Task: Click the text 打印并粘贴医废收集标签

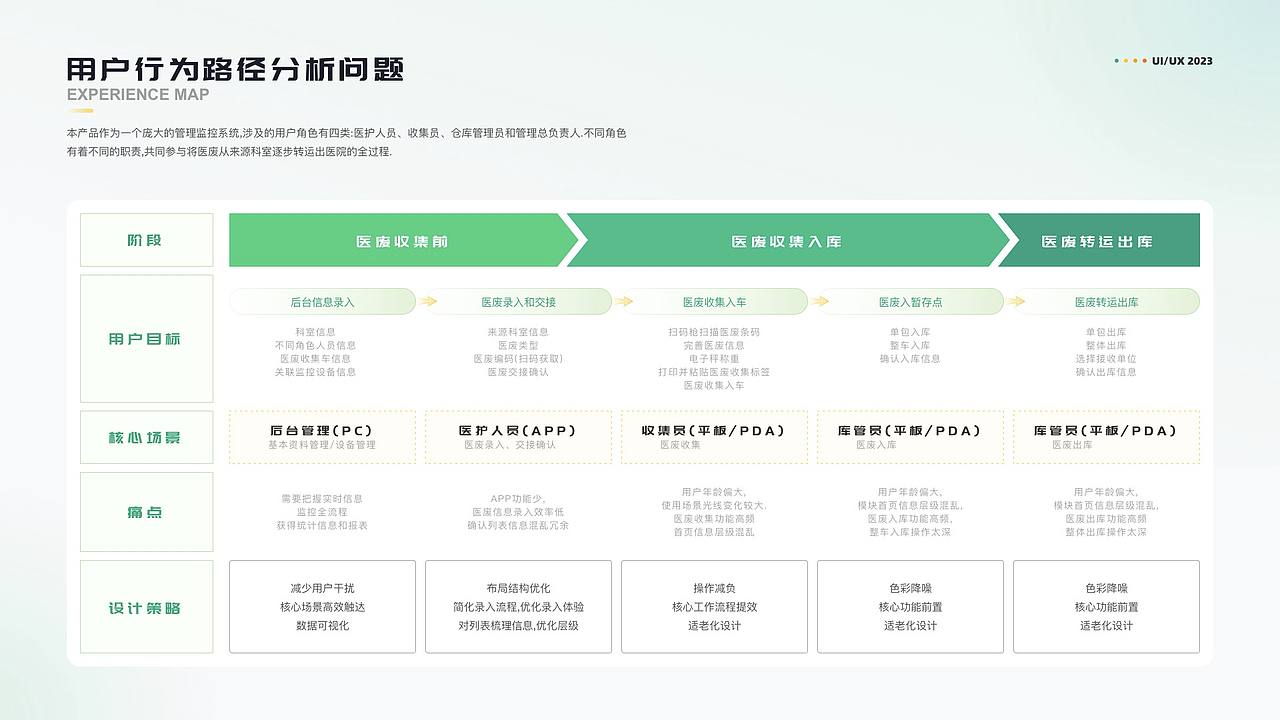Action: (714, 372)
